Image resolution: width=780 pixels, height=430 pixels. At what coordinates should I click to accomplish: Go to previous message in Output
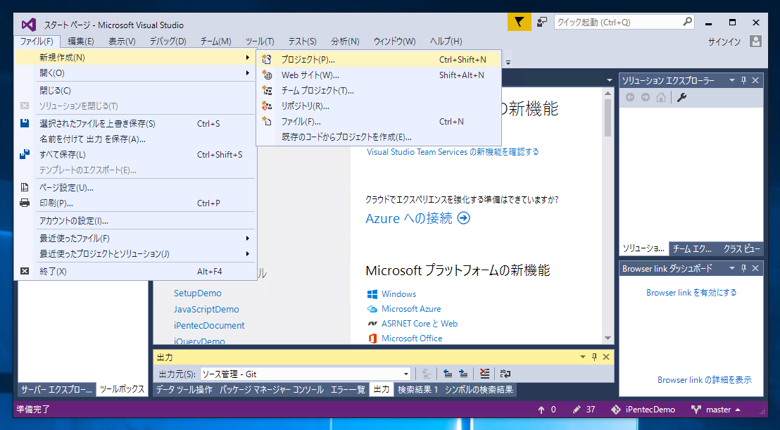(x=448, y=374)
